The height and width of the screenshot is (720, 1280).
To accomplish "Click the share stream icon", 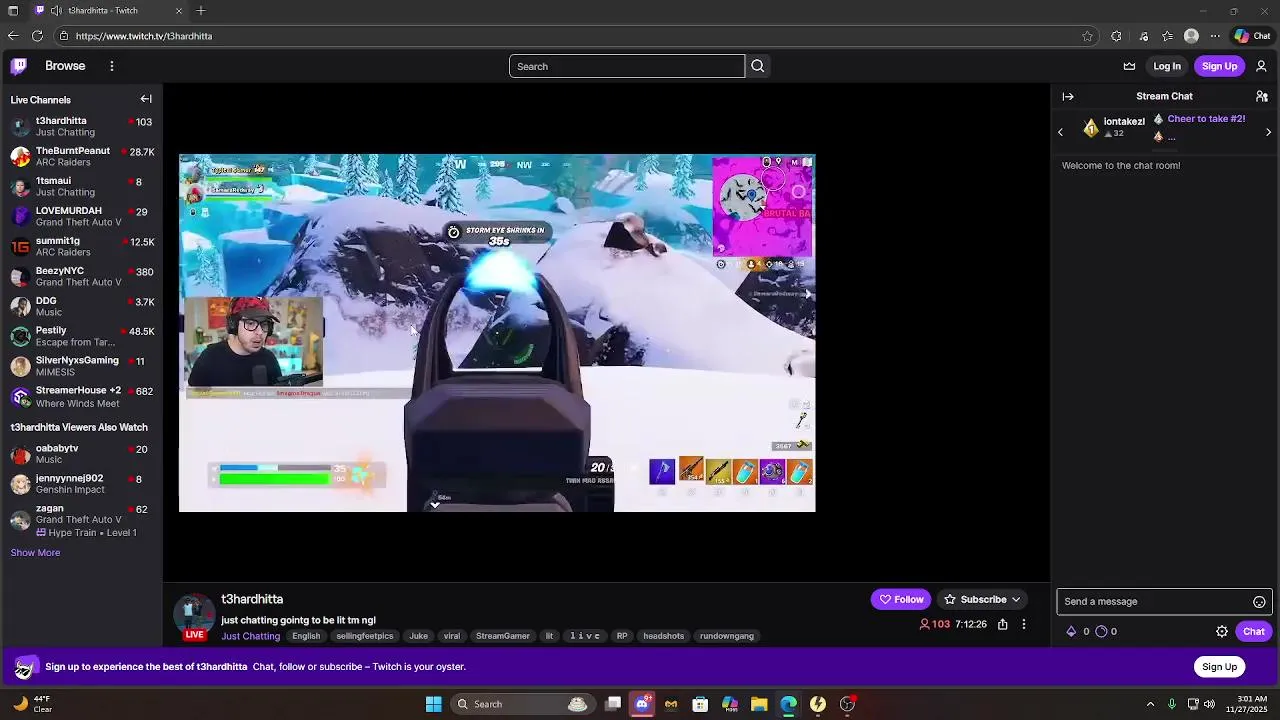I will click(x=1002, y=624).
